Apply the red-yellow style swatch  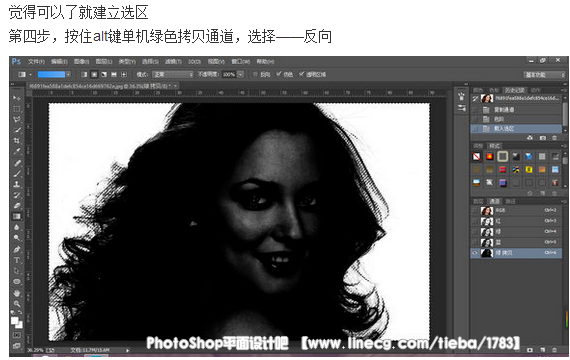tap(490, 156)
